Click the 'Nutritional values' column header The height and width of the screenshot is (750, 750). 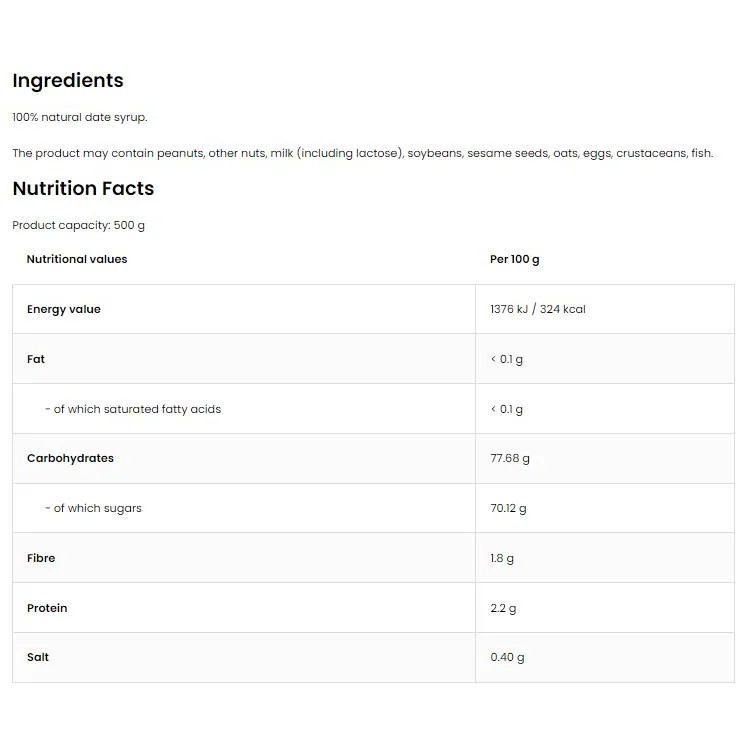(x=77, y=259)
